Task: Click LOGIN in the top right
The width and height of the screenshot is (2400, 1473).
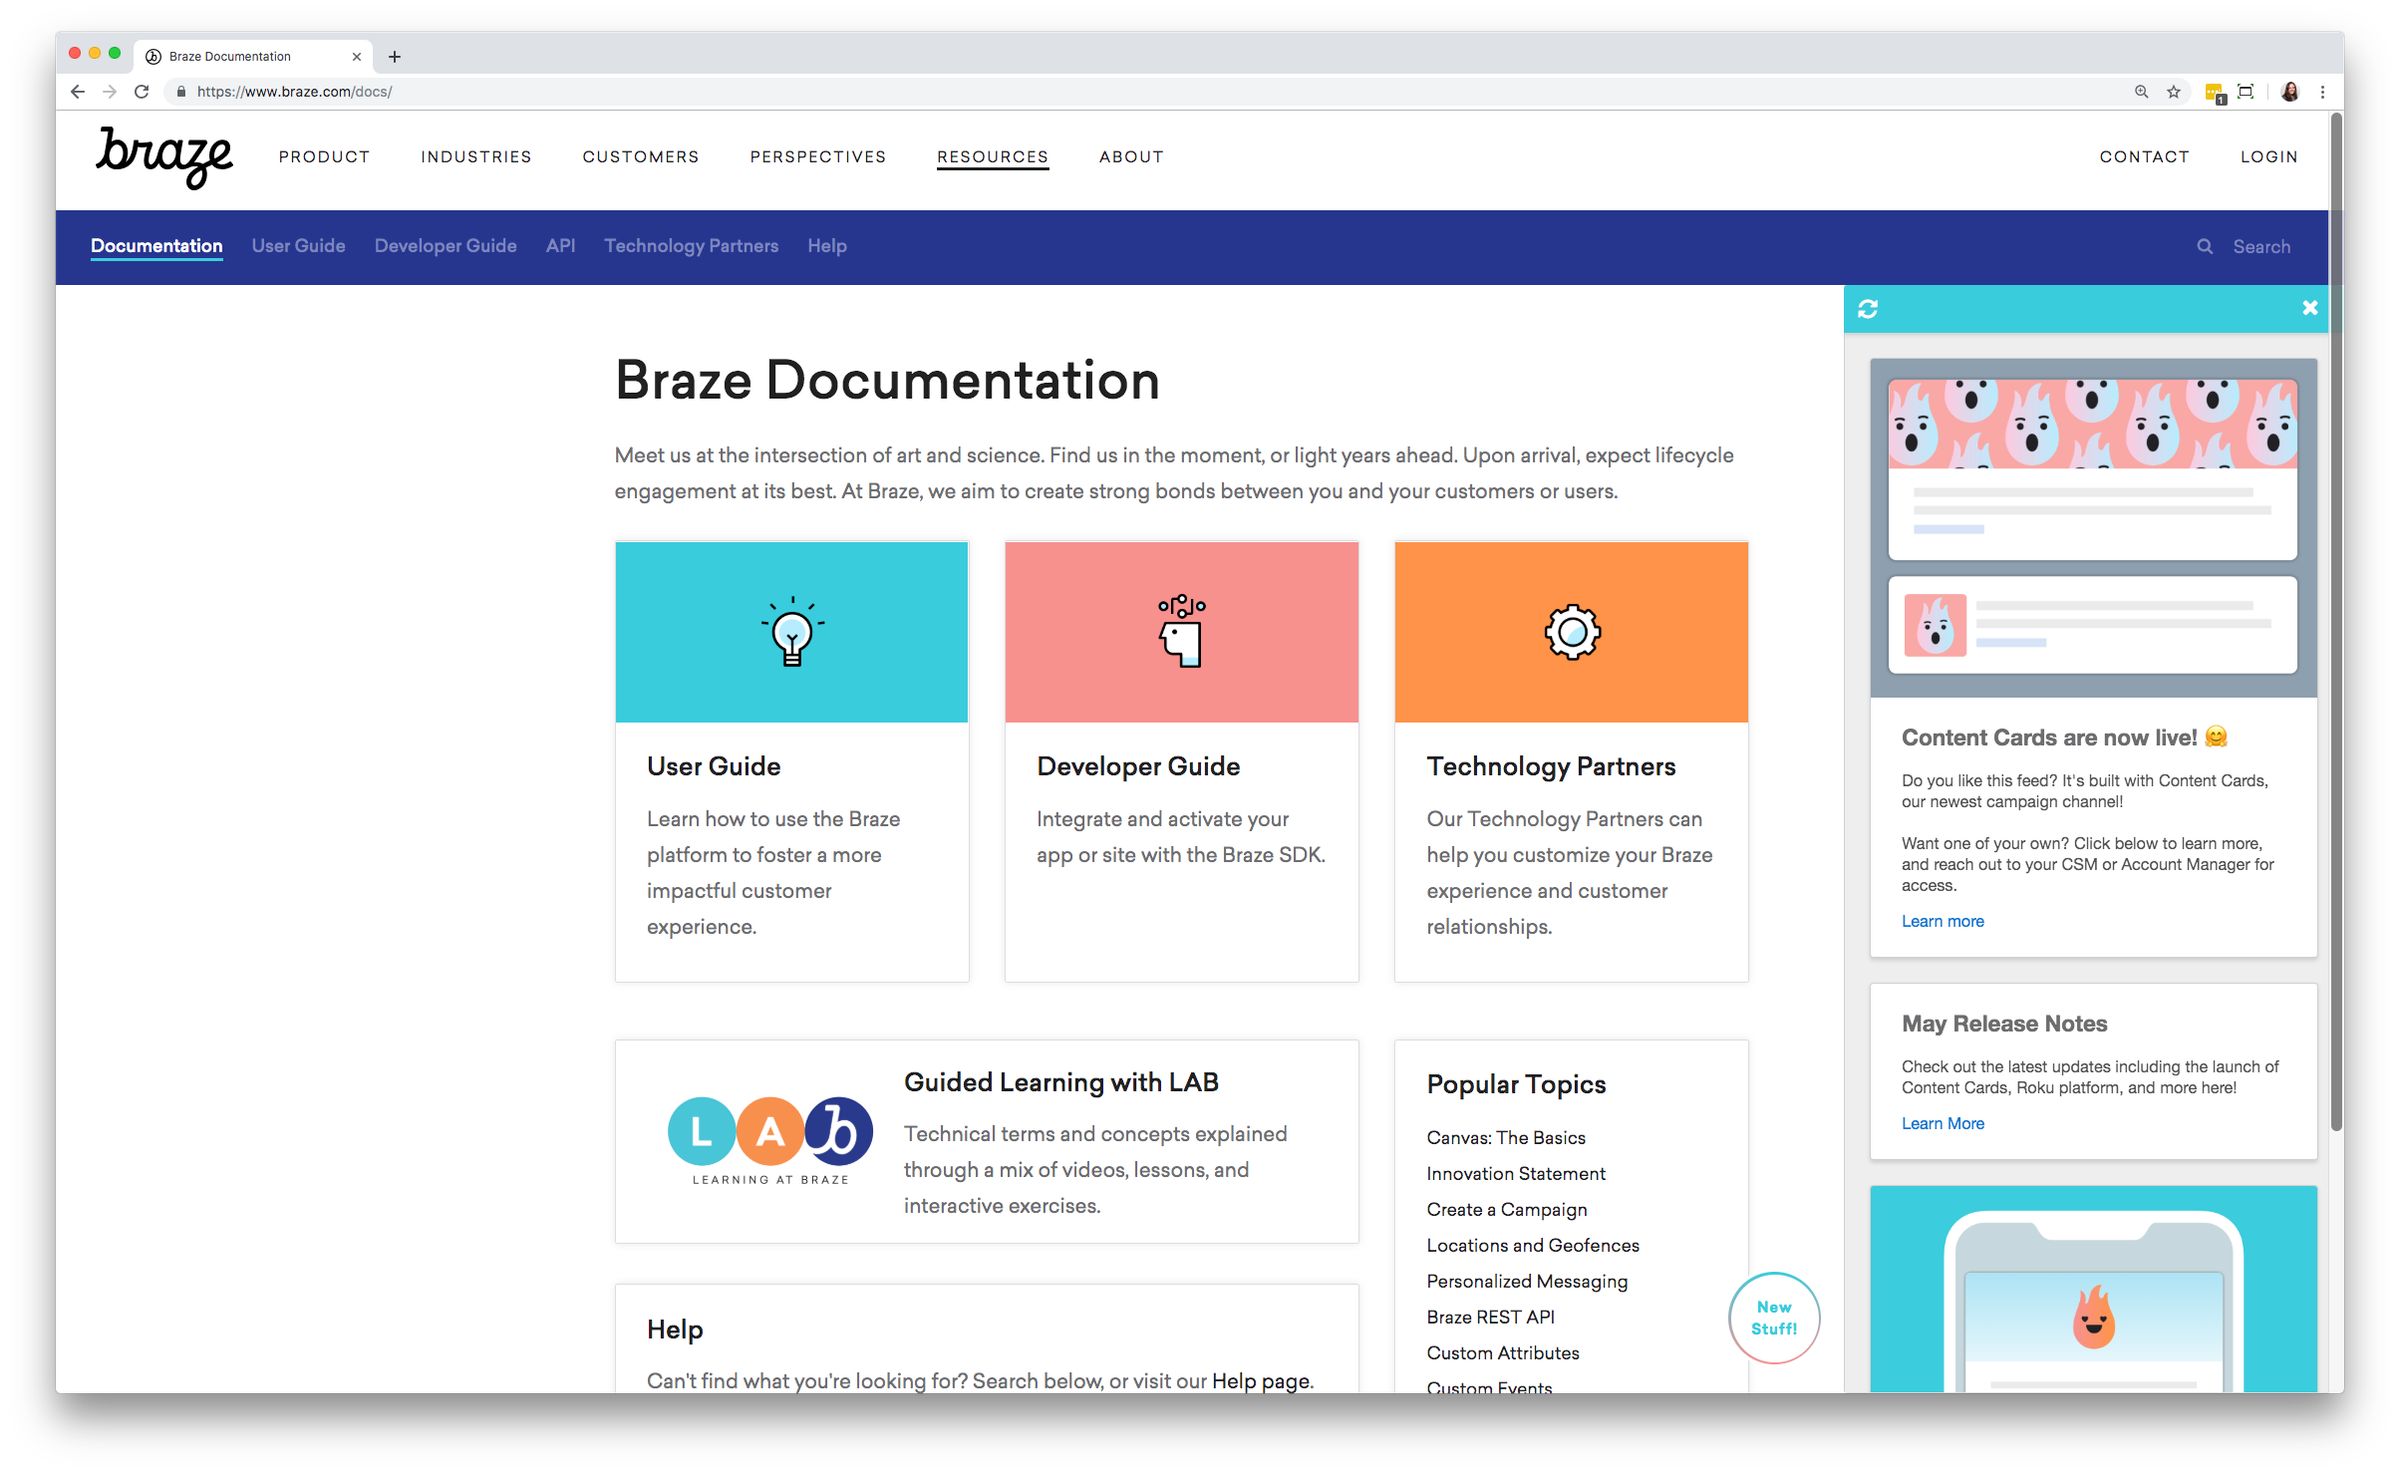Action: [2269, 156]
